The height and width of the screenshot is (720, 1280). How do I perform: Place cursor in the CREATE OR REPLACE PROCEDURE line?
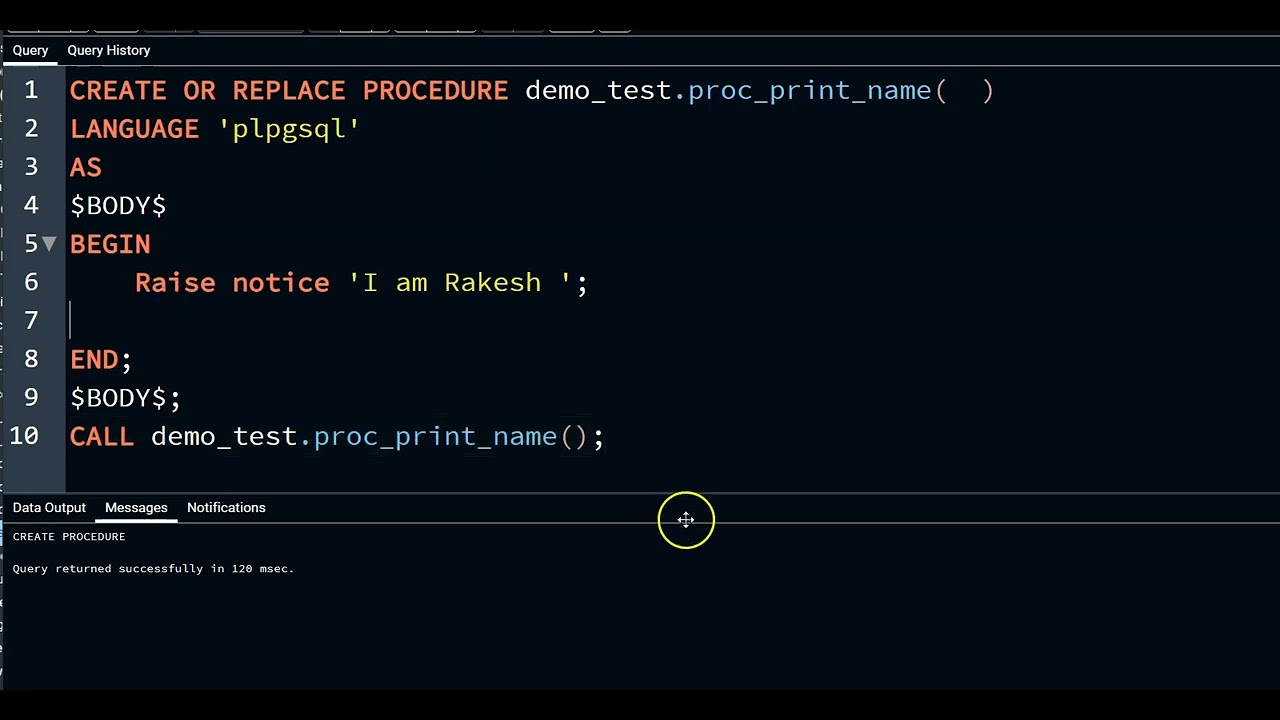[288, 91]
